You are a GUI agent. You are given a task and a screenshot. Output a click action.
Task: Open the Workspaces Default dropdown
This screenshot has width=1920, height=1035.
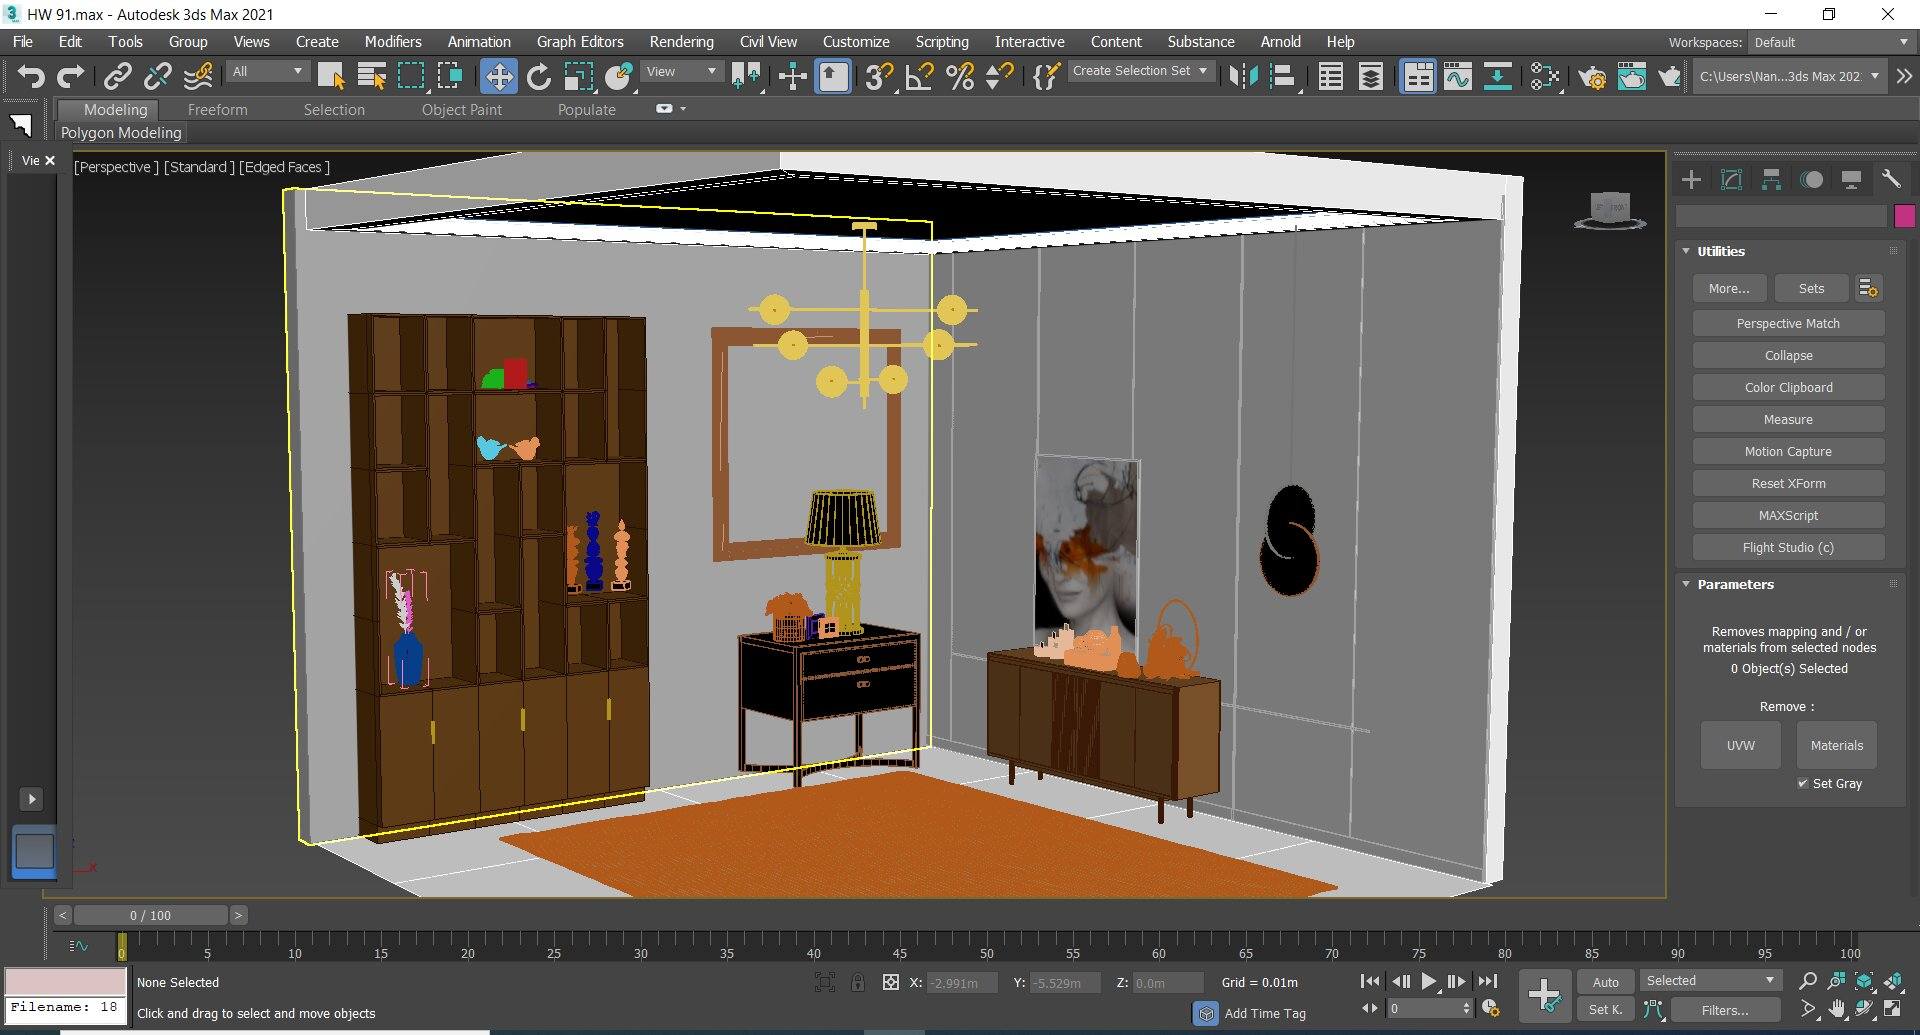click(1830, 42)
